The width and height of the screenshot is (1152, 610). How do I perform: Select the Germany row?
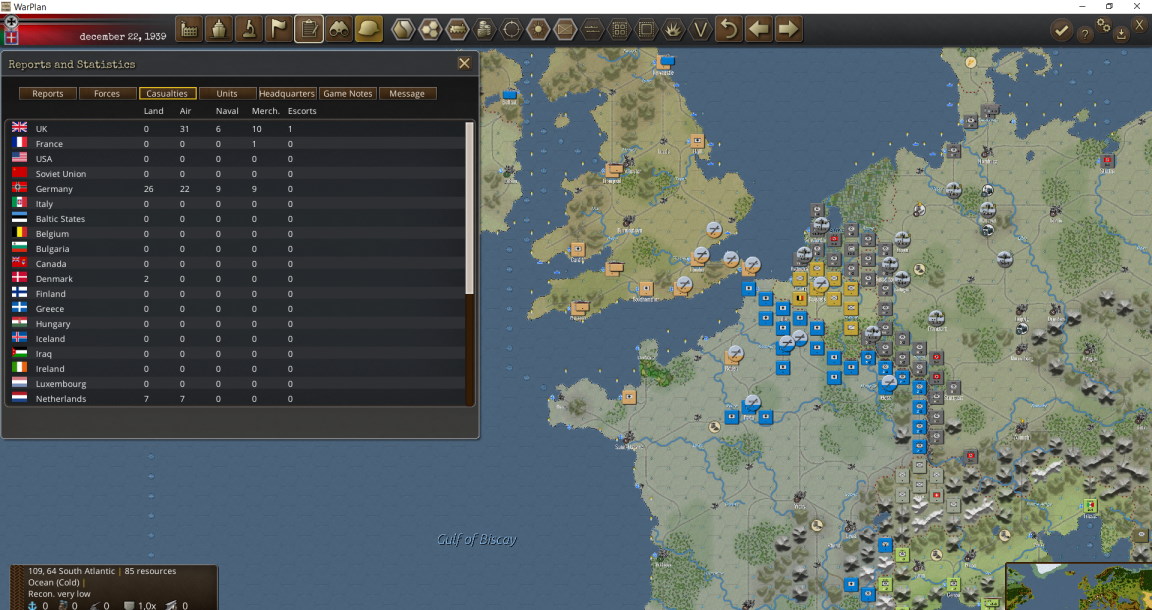pos(235,189)
